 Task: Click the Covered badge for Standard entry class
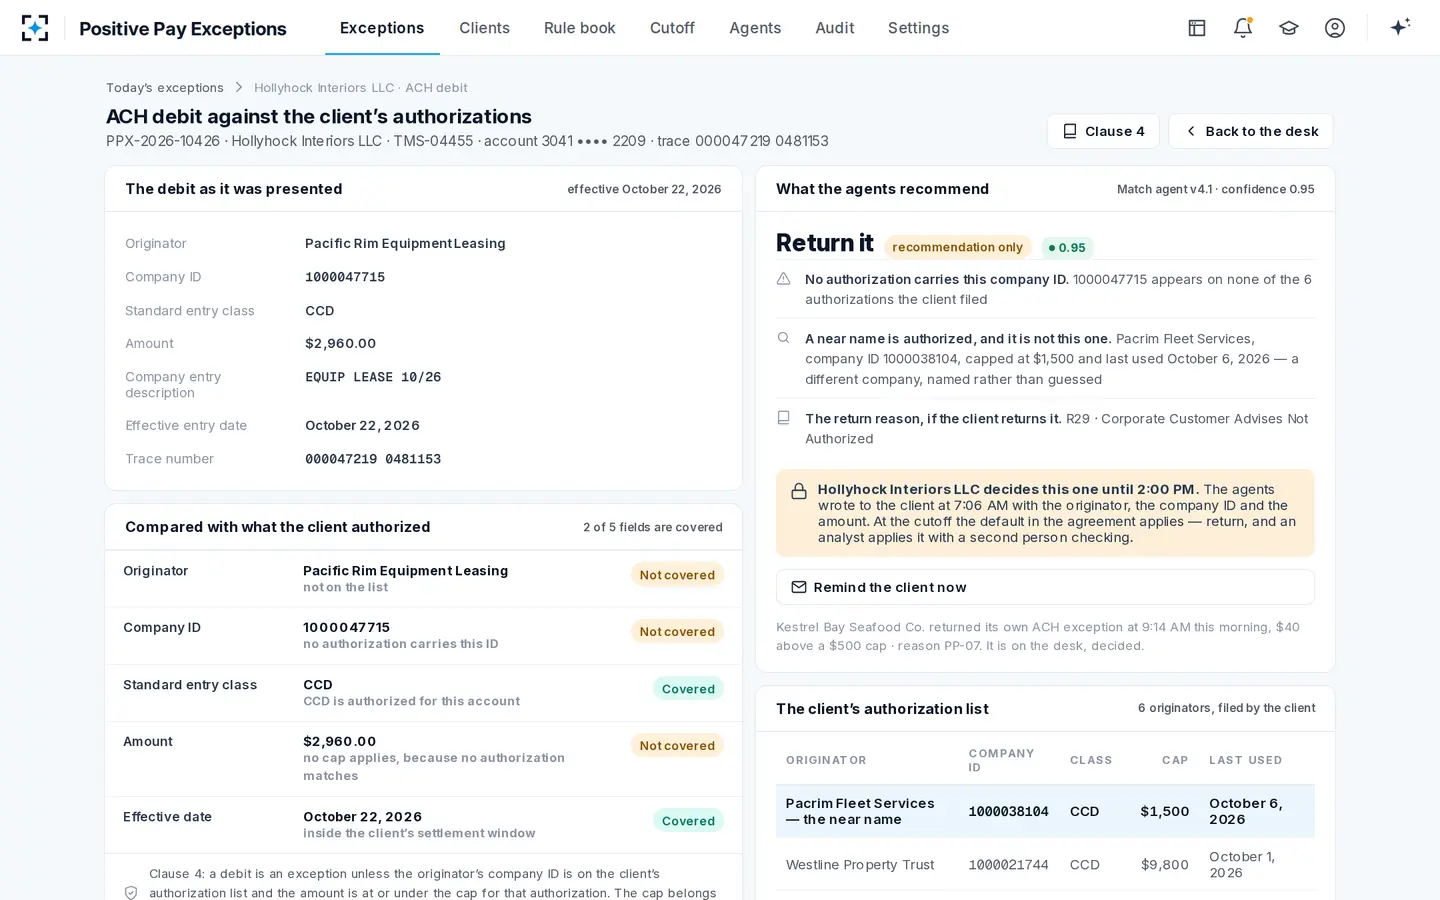click(x=688, y=689)
